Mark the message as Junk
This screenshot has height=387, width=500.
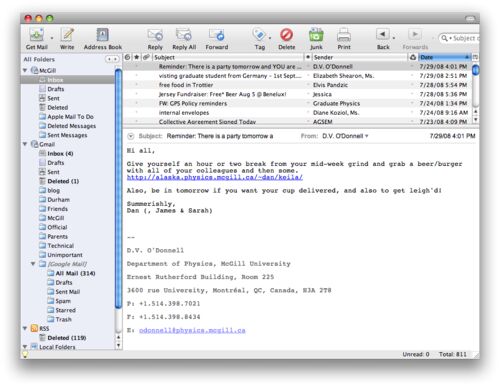(x=316, y=39)
